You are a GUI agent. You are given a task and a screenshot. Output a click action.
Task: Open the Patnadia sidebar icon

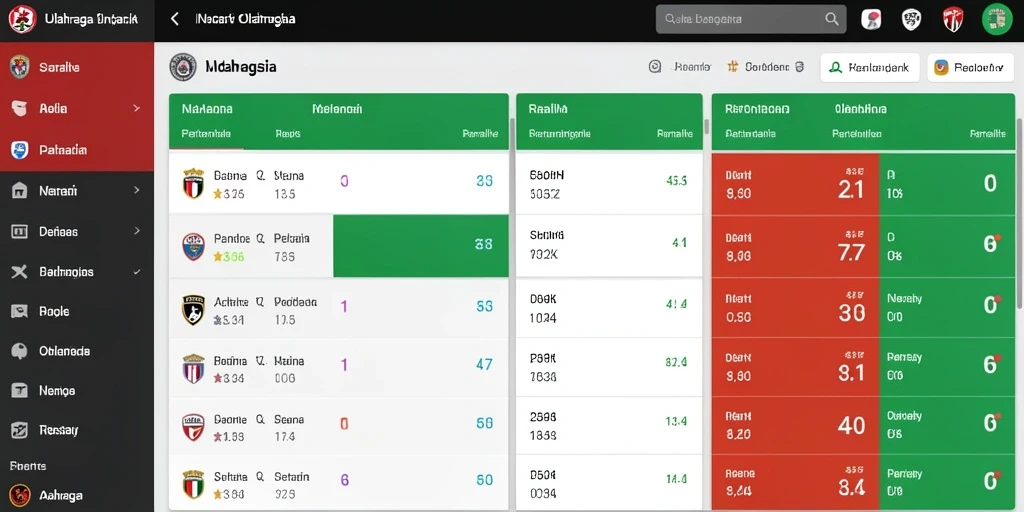click(20, 150)
